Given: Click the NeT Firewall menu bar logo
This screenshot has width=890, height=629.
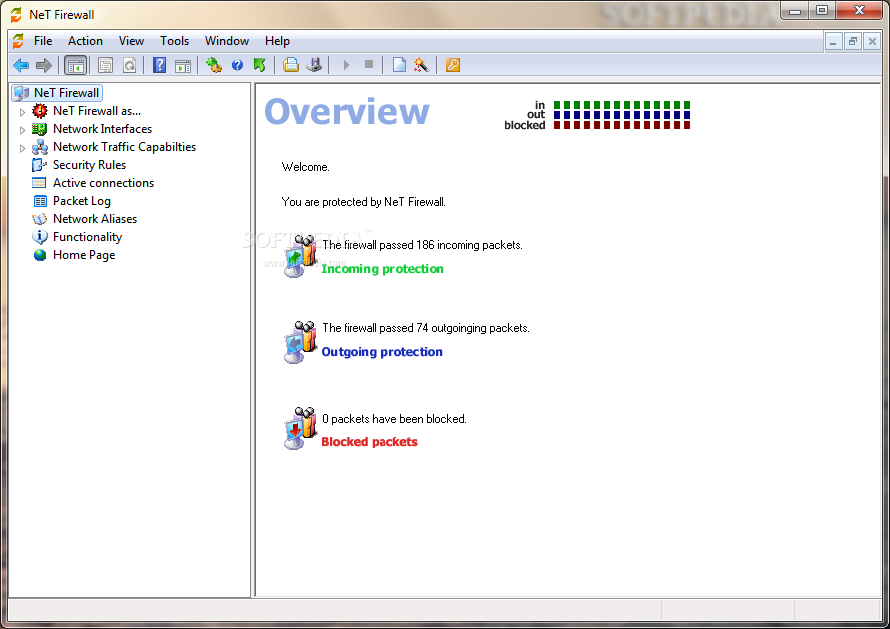Looking at the screenshot, I should point(18,41).
